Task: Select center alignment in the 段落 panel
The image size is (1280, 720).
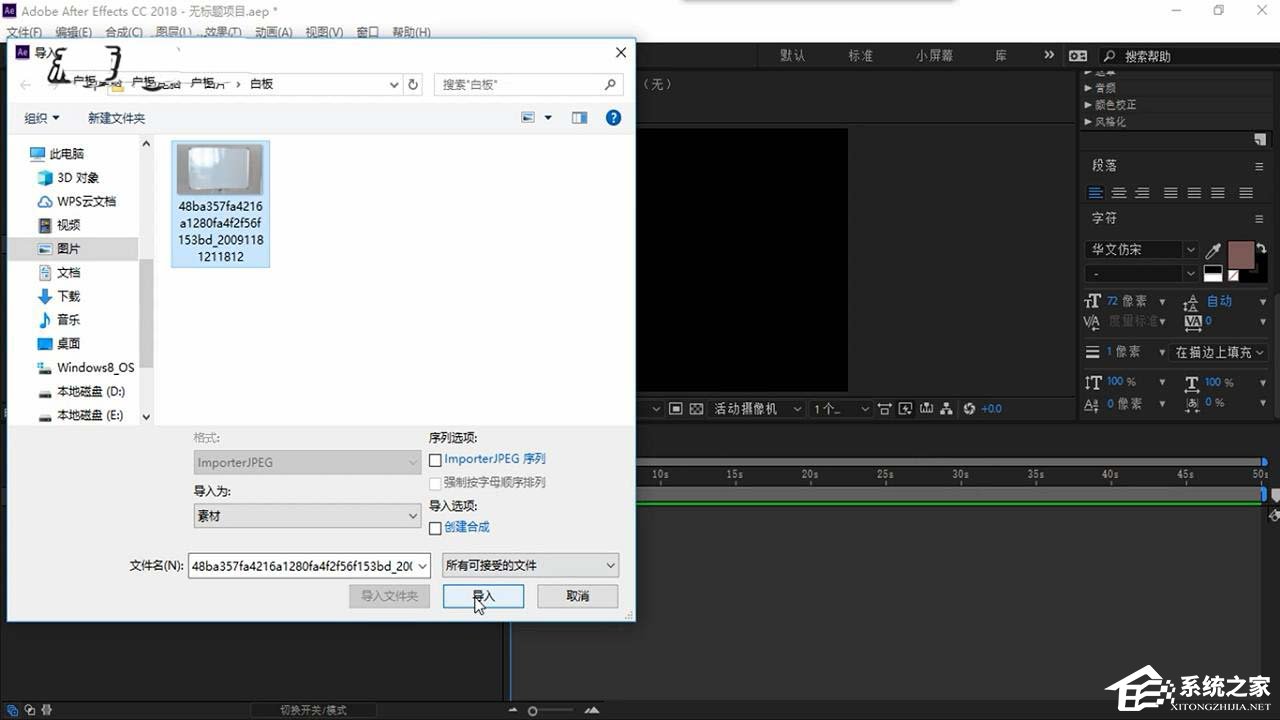Action: pyautogui.click(x=1119, y=193)
